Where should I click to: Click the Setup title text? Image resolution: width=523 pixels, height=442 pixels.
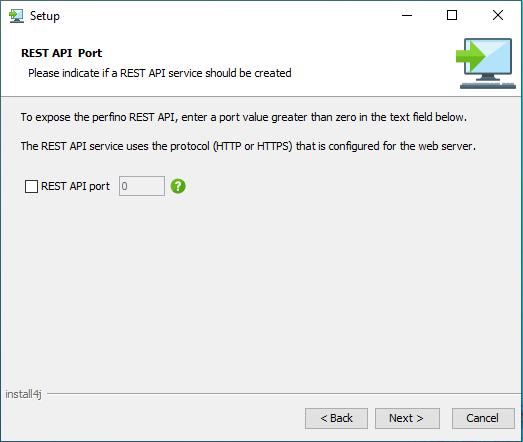tap(45, 16)
